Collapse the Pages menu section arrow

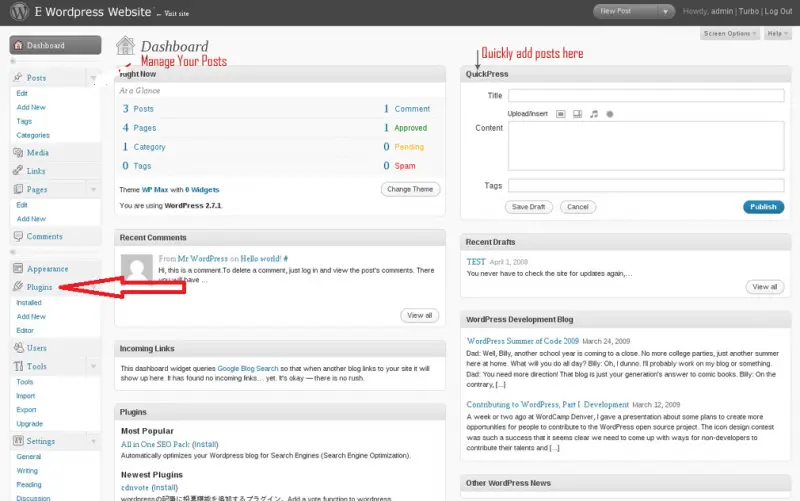click(x=93, y=189)
